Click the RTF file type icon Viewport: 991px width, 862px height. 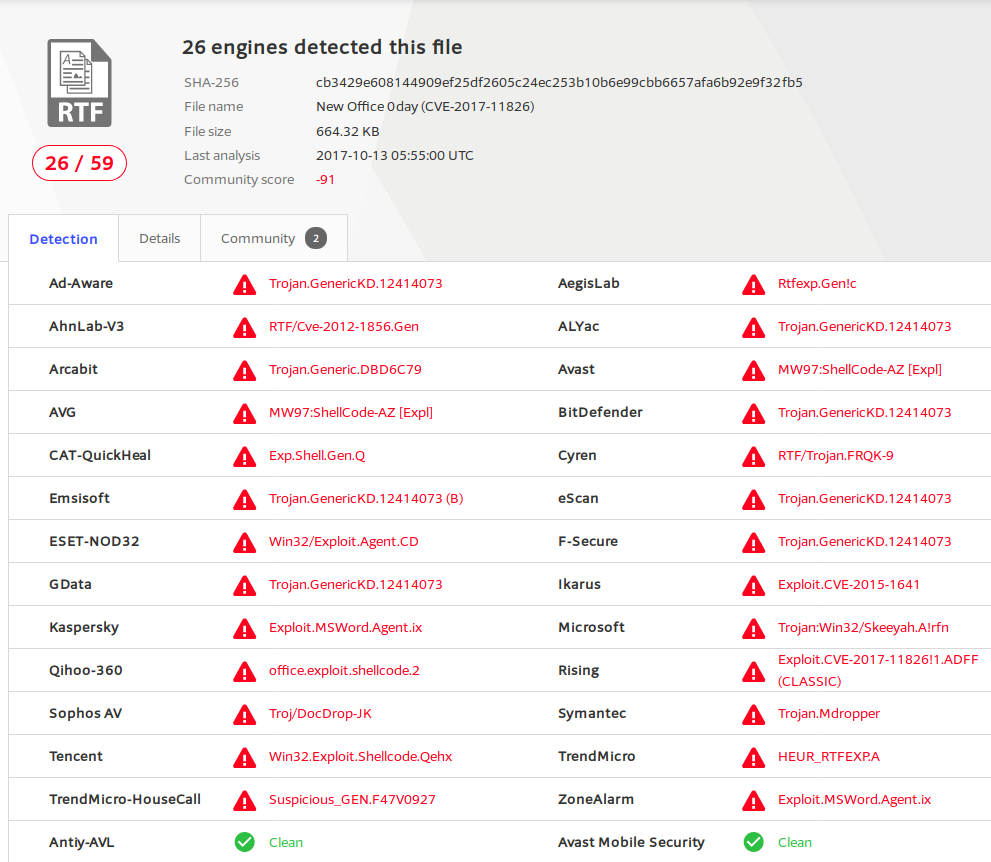(x=80, y=83)
